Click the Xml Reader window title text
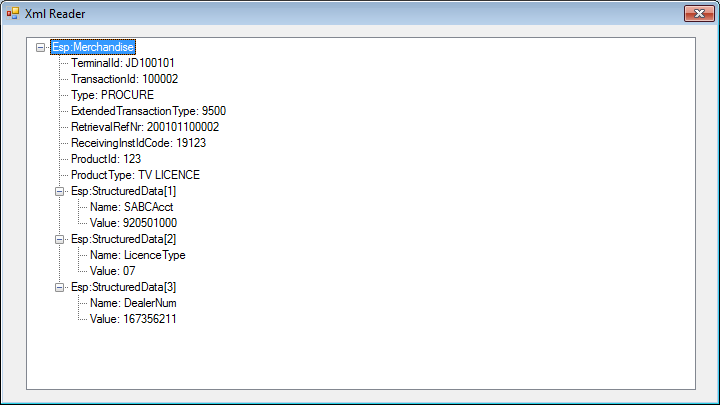Image resolution: width=720 pixels, height=405 pixels. pos(55,14)
